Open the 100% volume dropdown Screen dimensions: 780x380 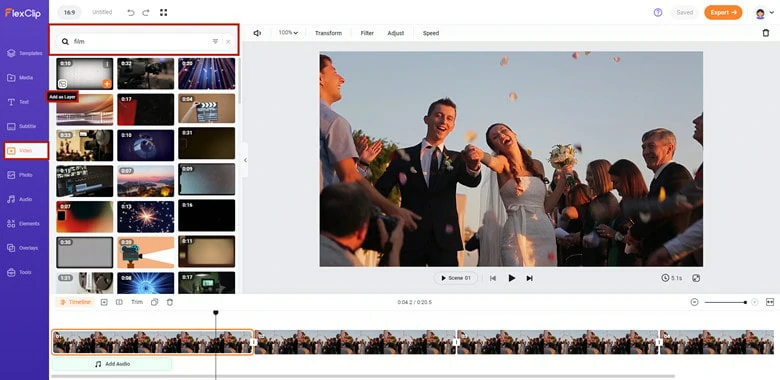pos(288,33)
